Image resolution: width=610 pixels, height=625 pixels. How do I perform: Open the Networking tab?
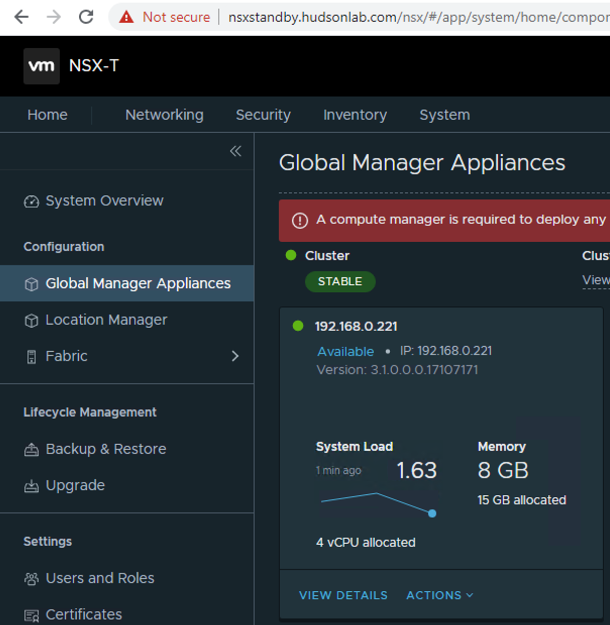[x=164, y=115]
